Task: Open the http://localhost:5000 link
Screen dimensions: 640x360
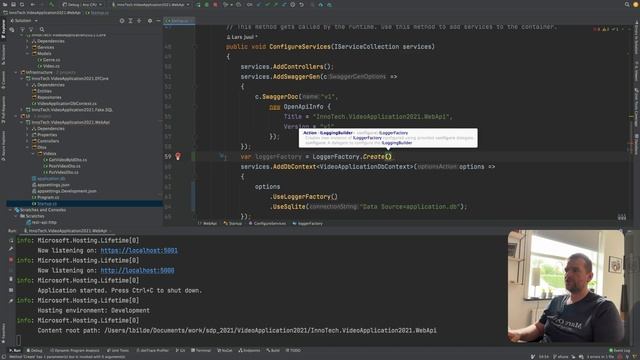Action: click(138, 271)
